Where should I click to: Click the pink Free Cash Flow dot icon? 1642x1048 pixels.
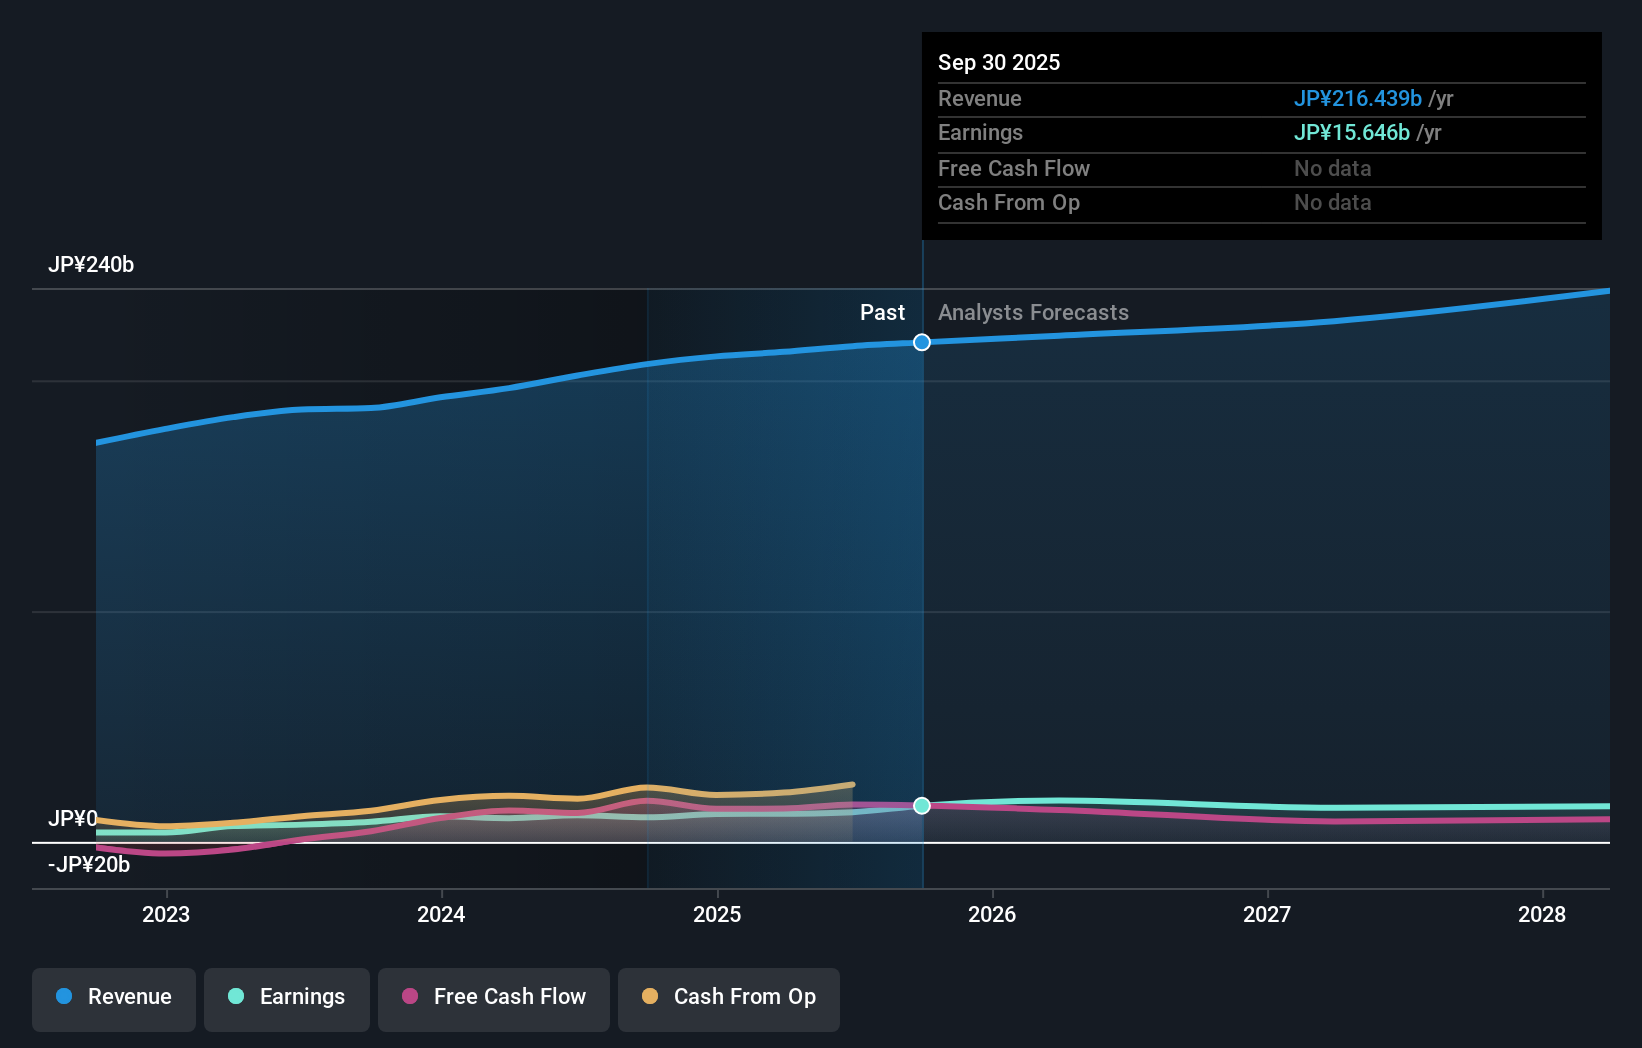point(412,997)
